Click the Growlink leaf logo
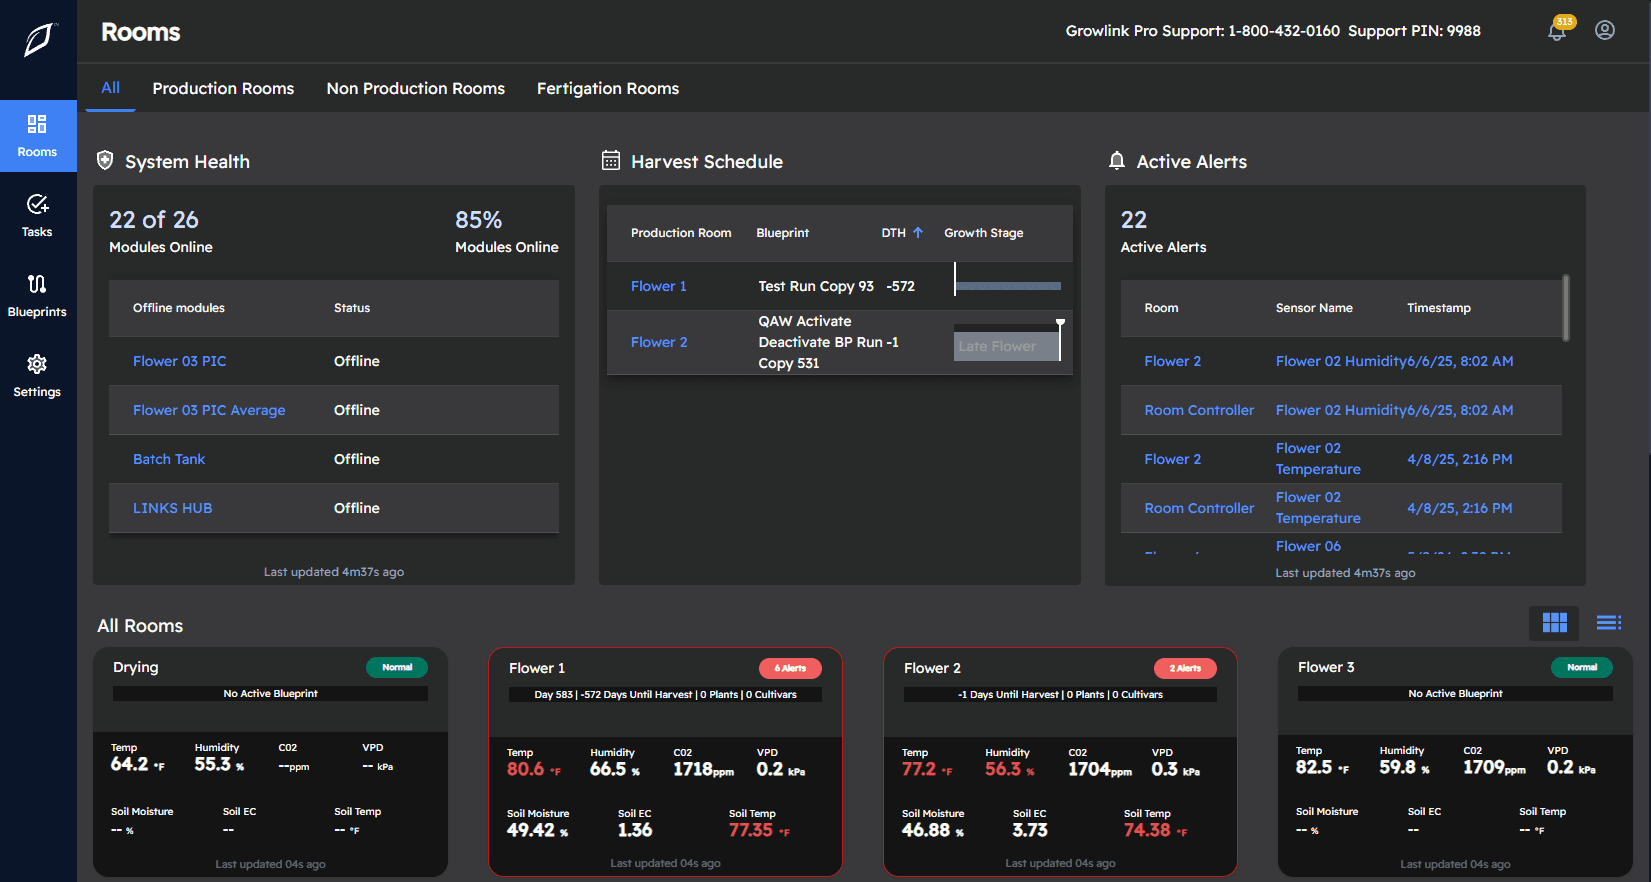This screenshot has height=882, width=1651. [38, 40]
